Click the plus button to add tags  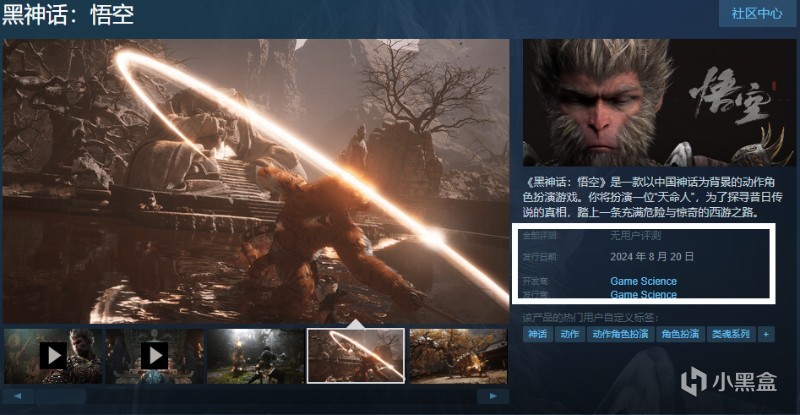click(766, 334)
